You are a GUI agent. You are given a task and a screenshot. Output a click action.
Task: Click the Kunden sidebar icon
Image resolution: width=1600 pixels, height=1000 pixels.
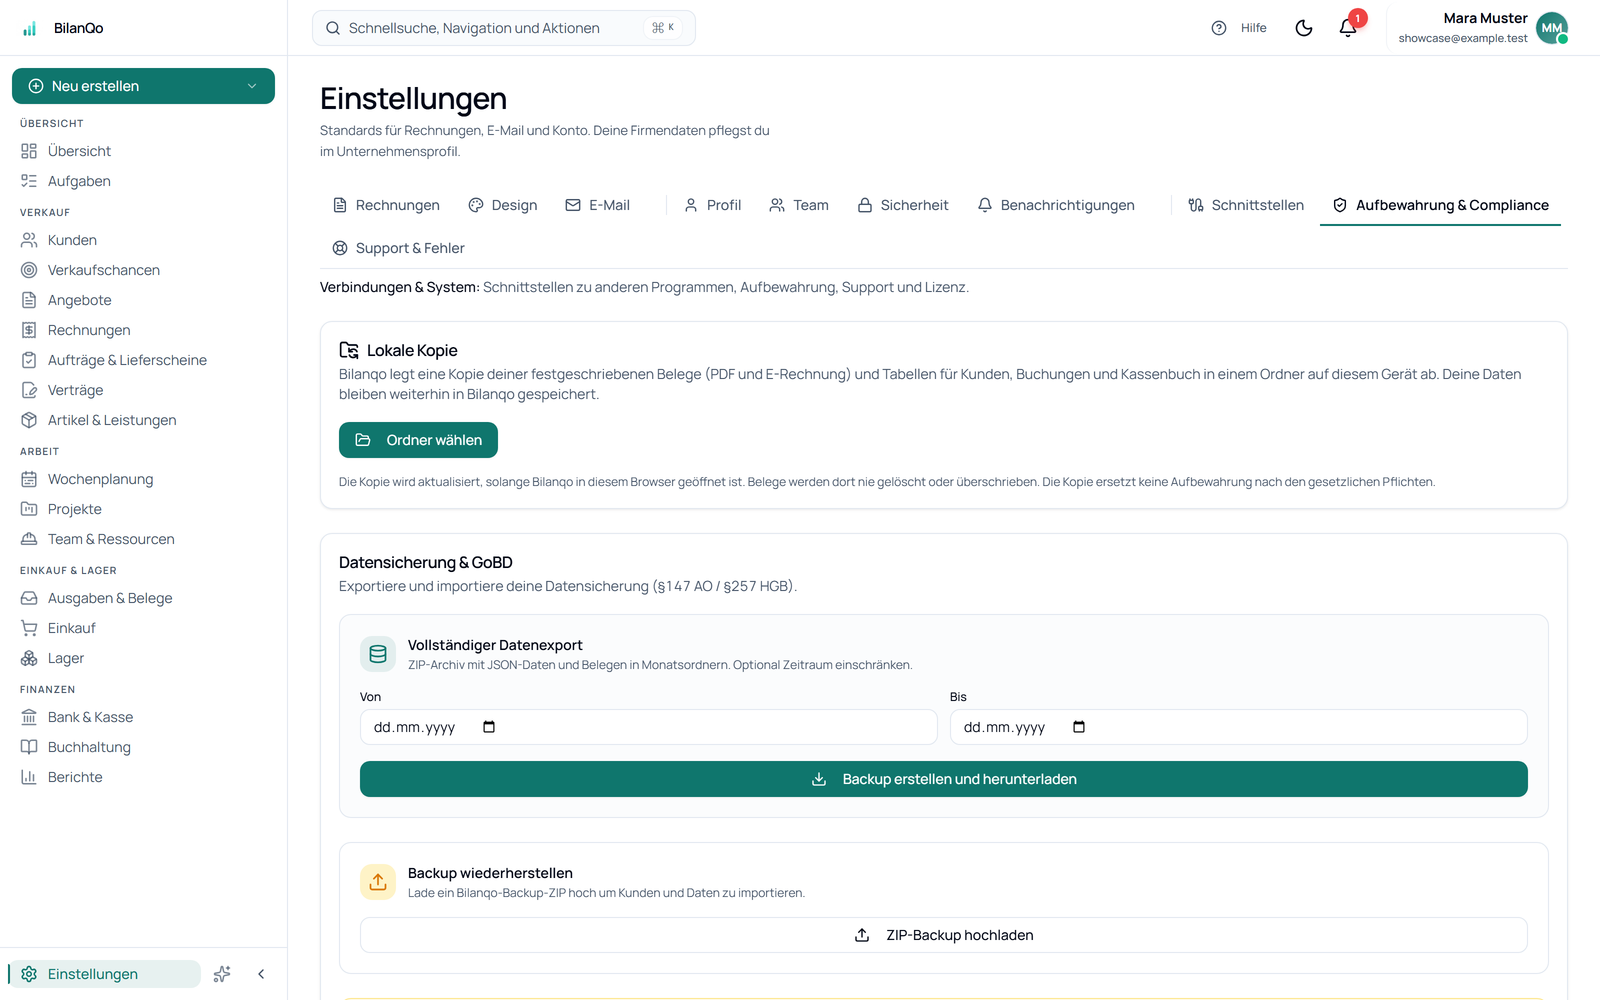[x=29, y=240]
